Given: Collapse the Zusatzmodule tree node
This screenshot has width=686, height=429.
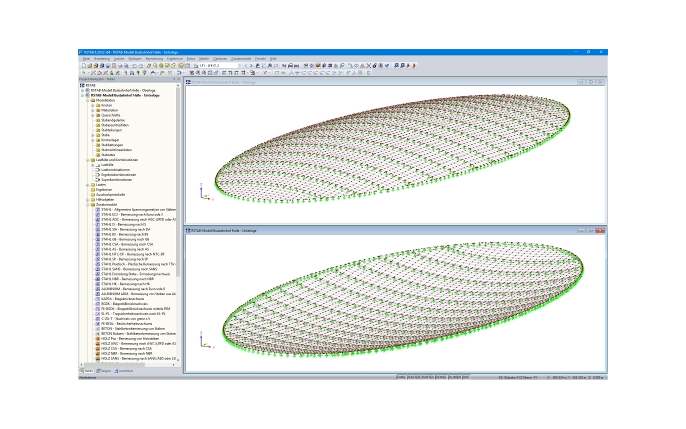Looking at the screenshot, I should [88, 204].
